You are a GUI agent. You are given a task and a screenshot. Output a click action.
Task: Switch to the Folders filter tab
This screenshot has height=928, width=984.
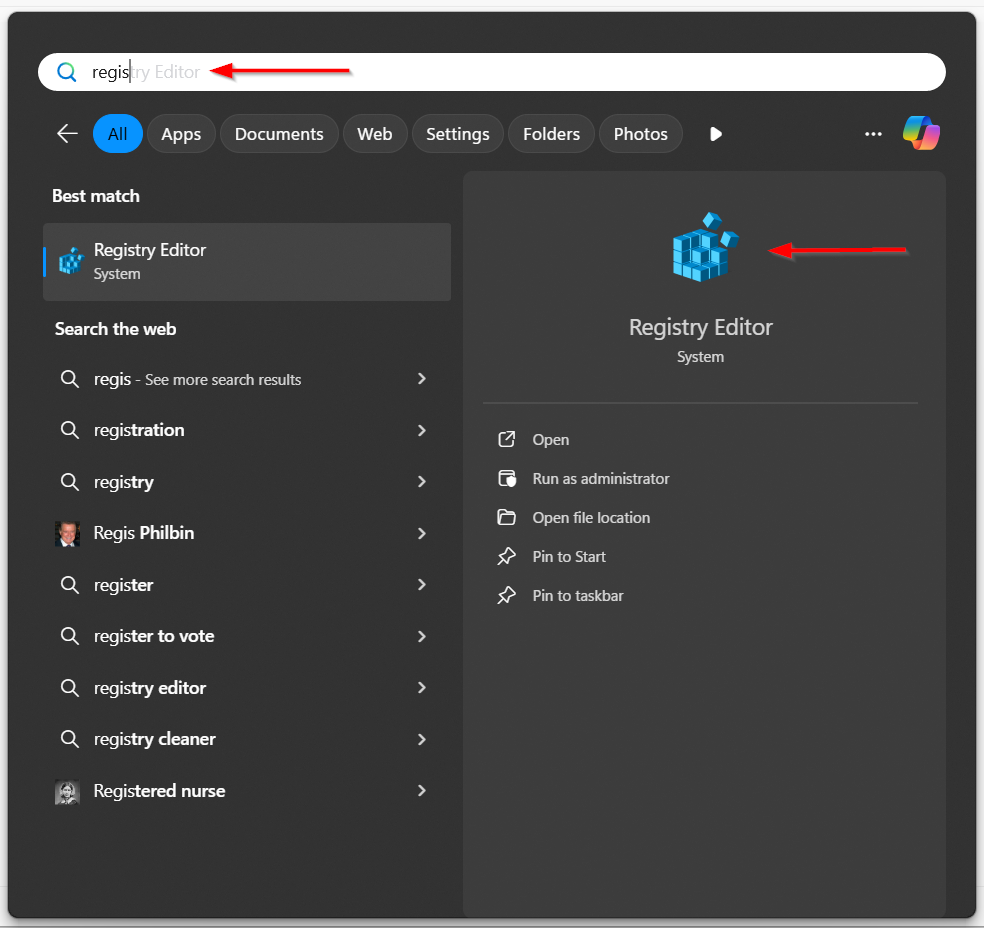click(551, 134)
